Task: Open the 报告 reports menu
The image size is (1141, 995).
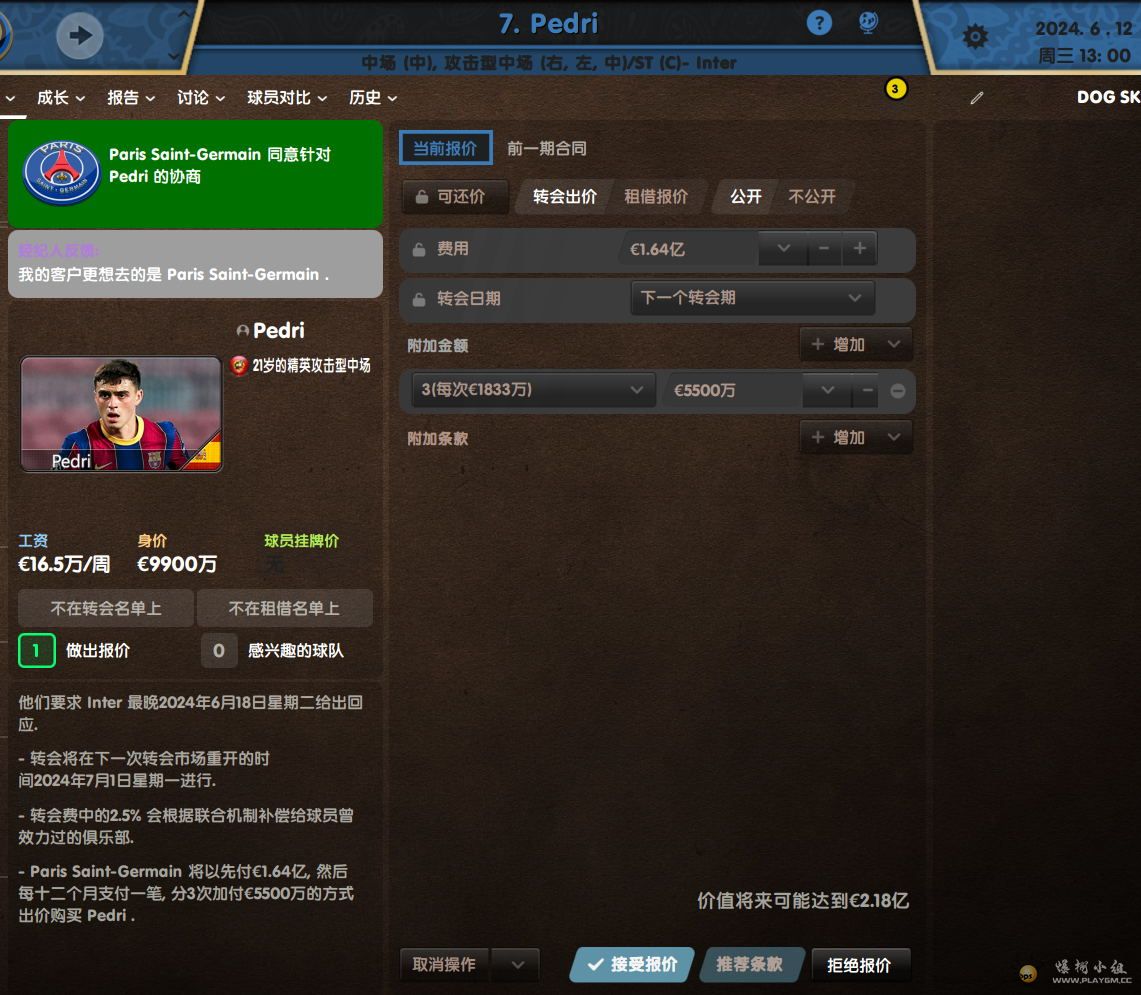Action: pos(131,98)
